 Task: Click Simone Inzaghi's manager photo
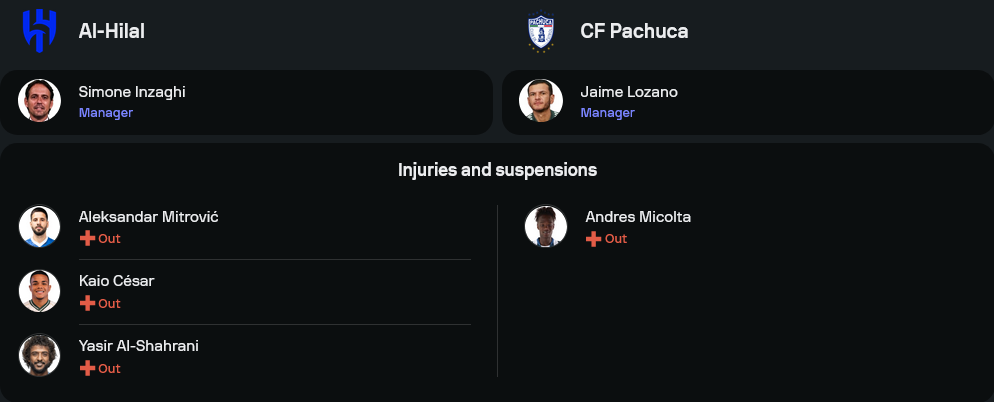(40, 101)
